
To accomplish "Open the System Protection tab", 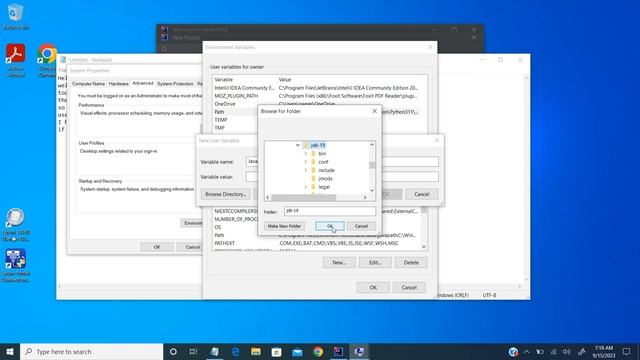I will (x=175, y=84).
